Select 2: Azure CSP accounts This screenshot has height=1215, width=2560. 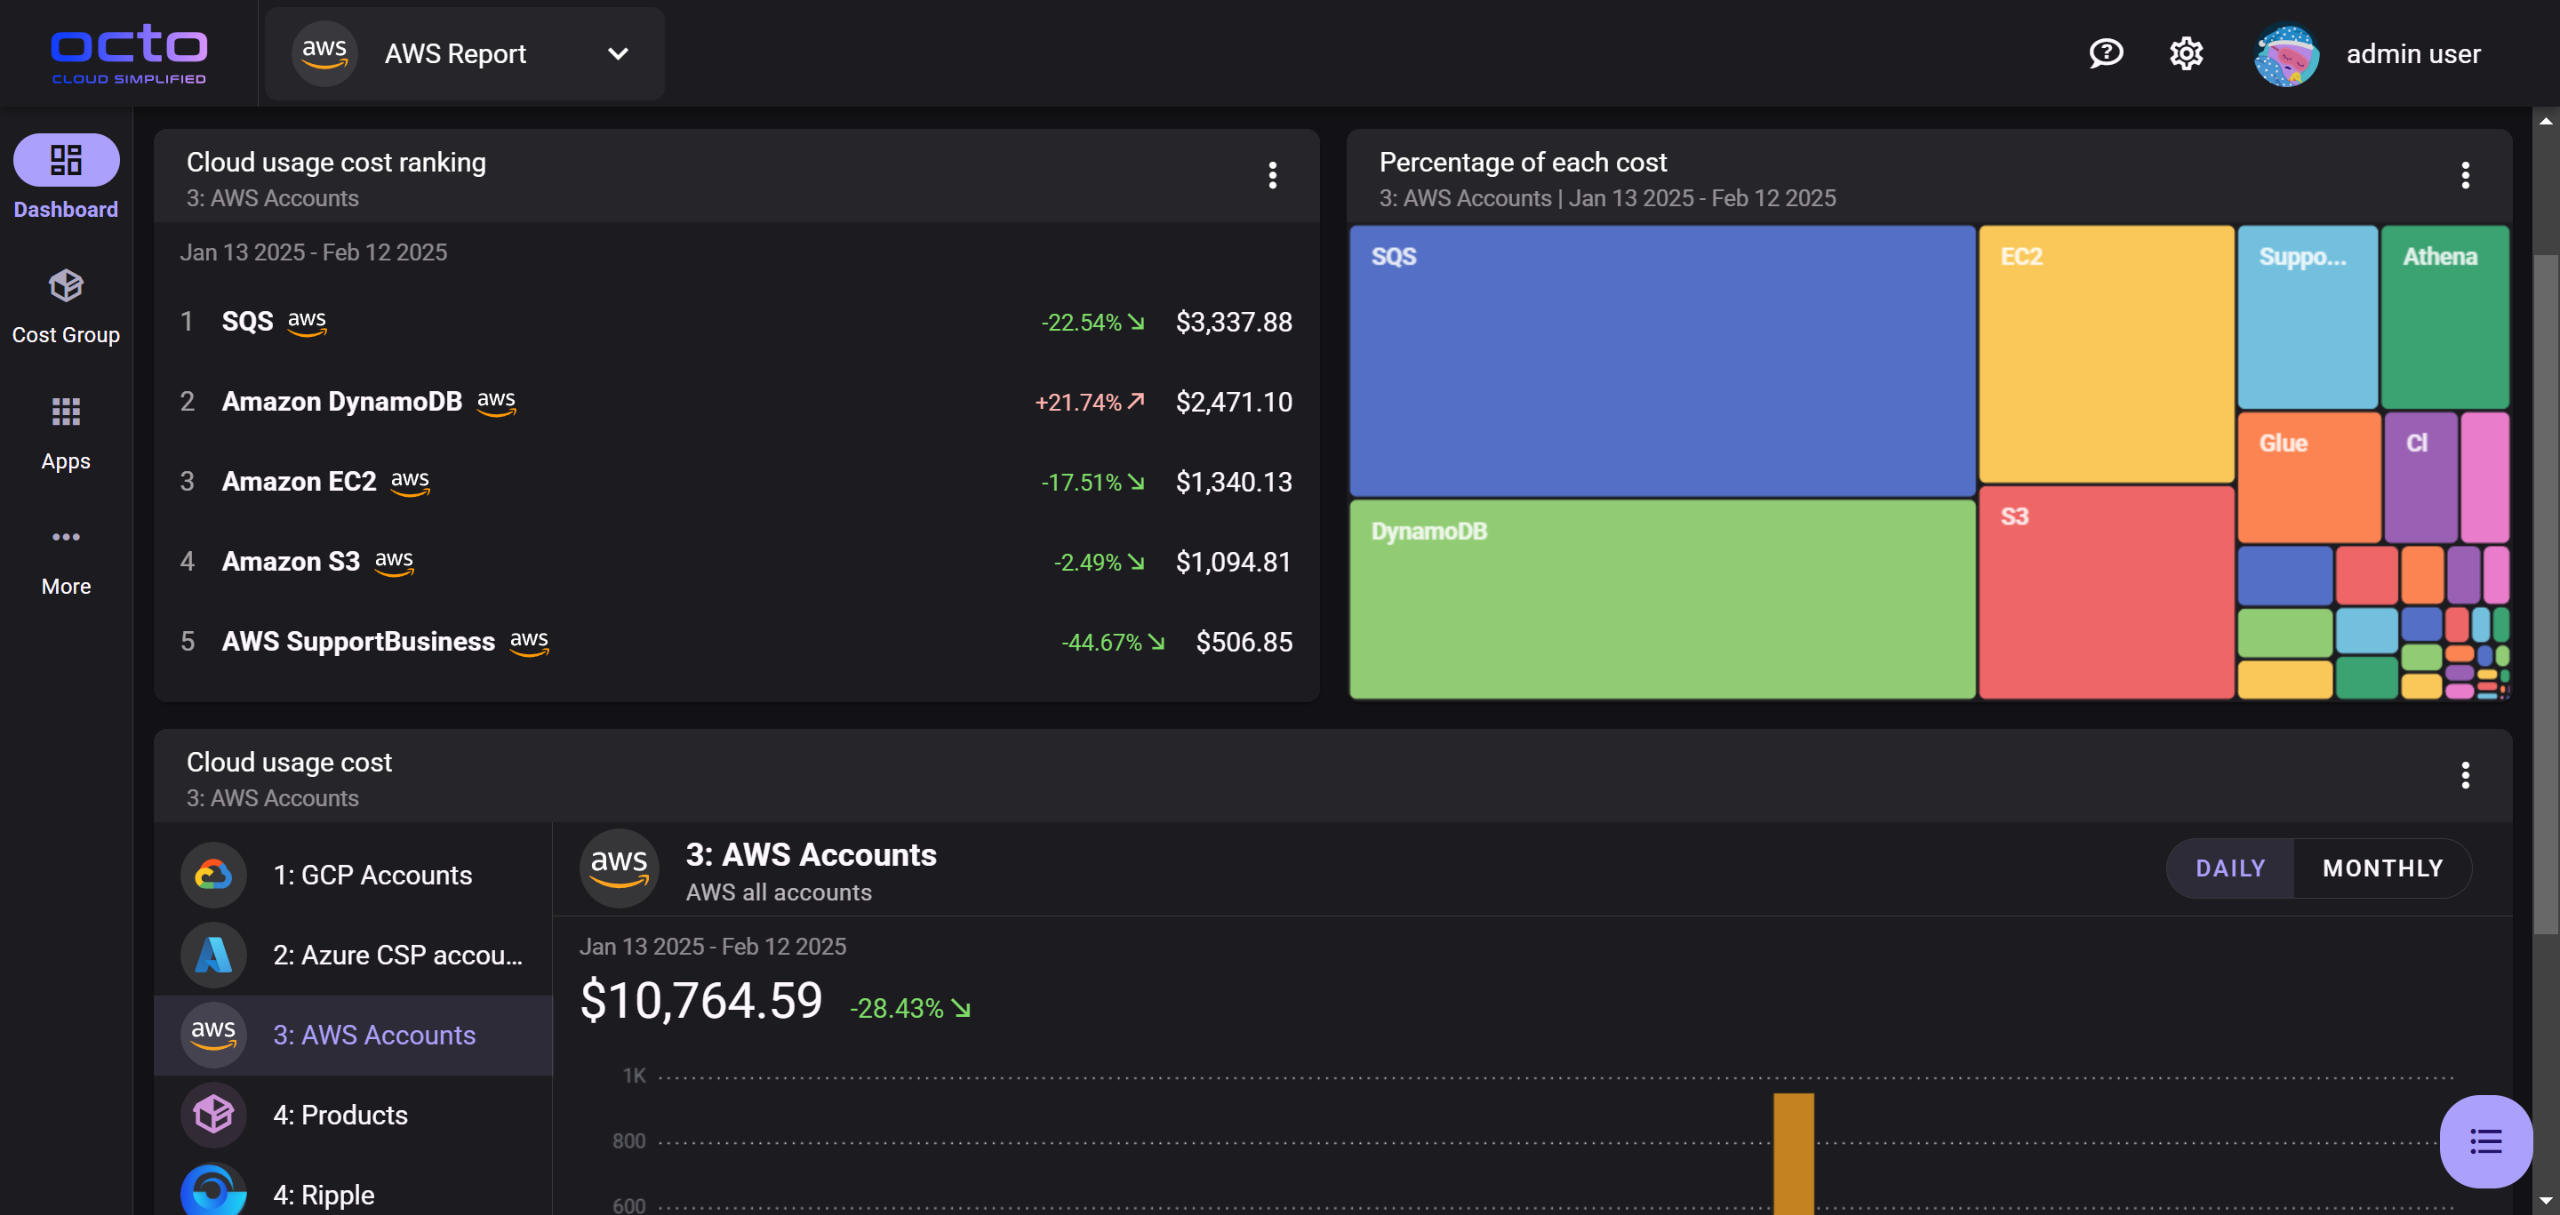pyautogui.click(x=353, y=955)
